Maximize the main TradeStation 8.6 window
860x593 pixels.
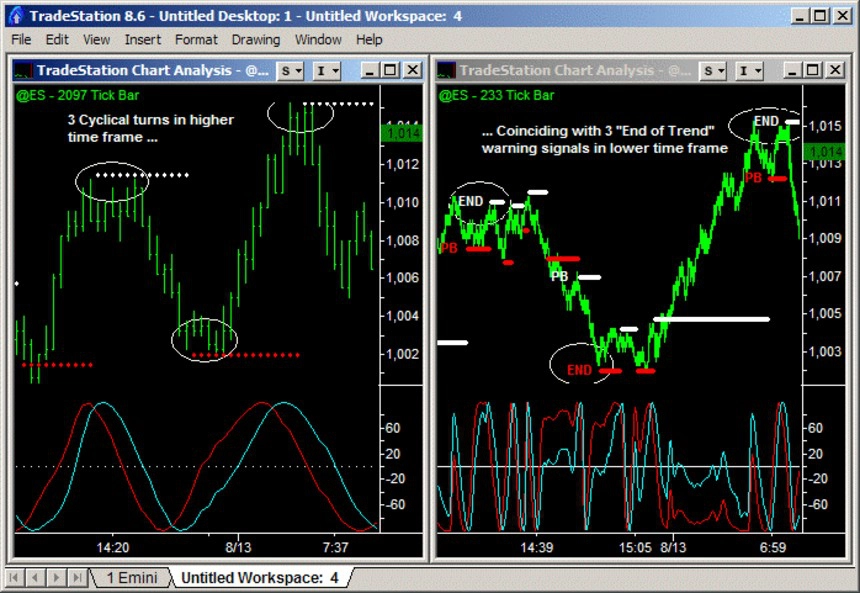tap(821, 16)
